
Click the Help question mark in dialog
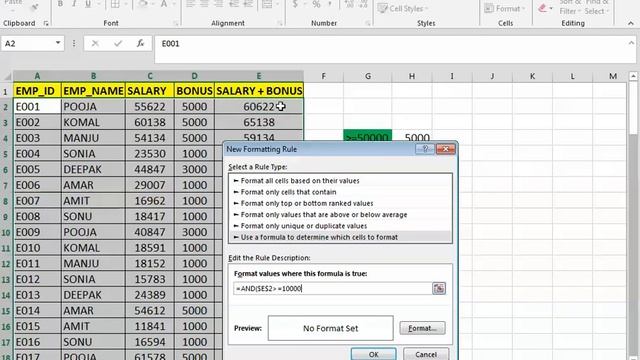tap(425, 149)
